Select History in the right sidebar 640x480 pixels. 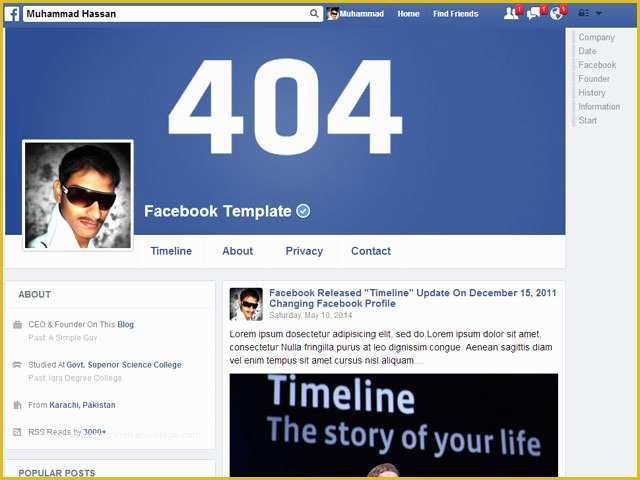tap(592, 93)
